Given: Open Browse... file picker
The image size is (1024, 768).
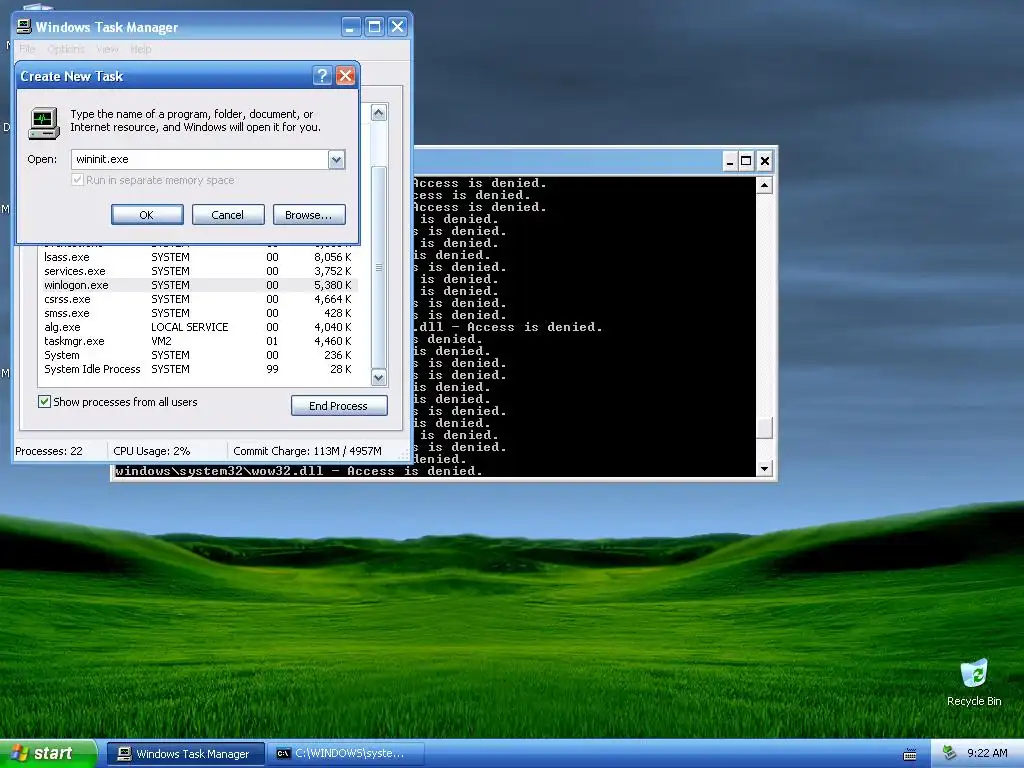Looking at the screenshot, I should [x=309, y=215].
